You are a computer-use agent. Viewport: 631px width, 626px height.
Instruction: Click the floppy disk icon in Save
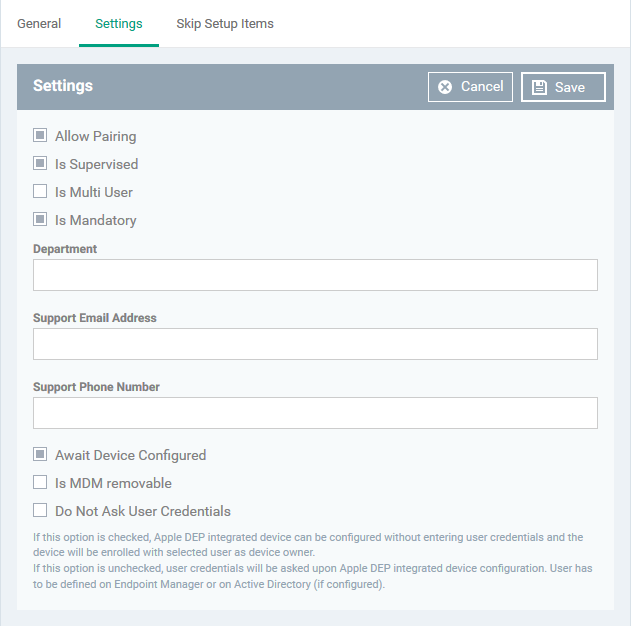539,87
